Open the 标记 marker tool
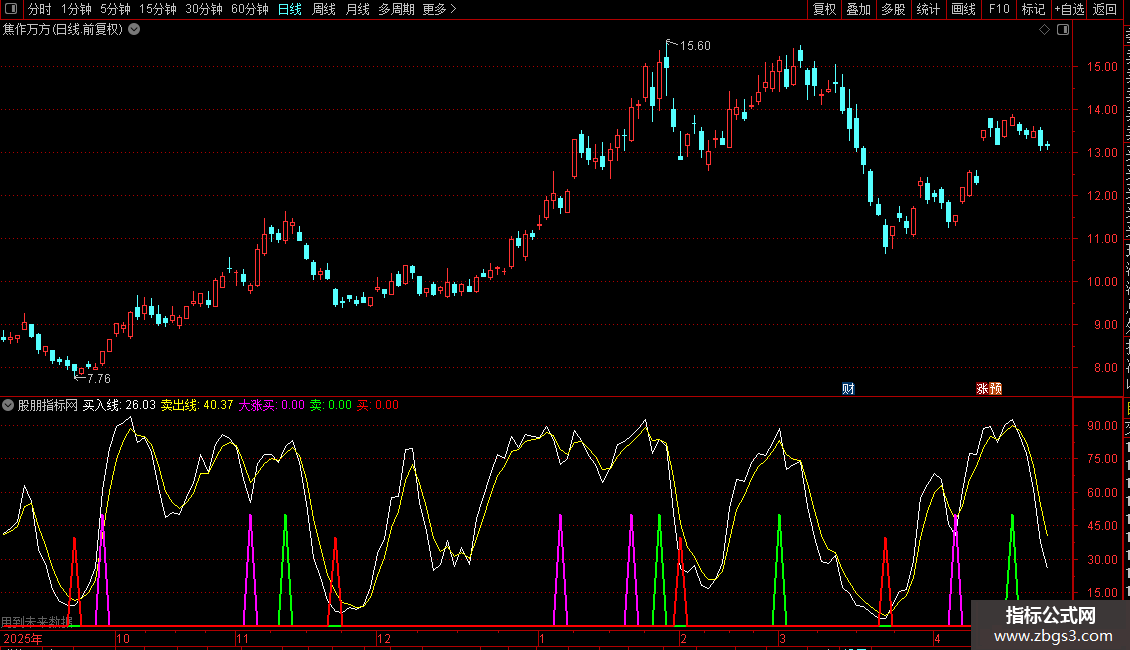This screenshot has height=650, width=1130. pos(1032,9)
